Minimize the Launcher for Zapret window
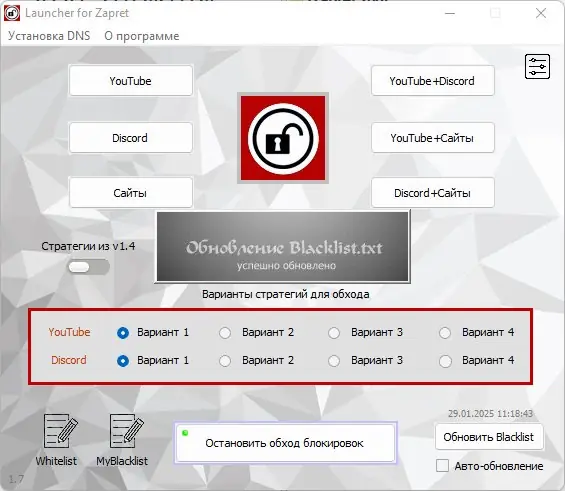 tap(450, 13)
